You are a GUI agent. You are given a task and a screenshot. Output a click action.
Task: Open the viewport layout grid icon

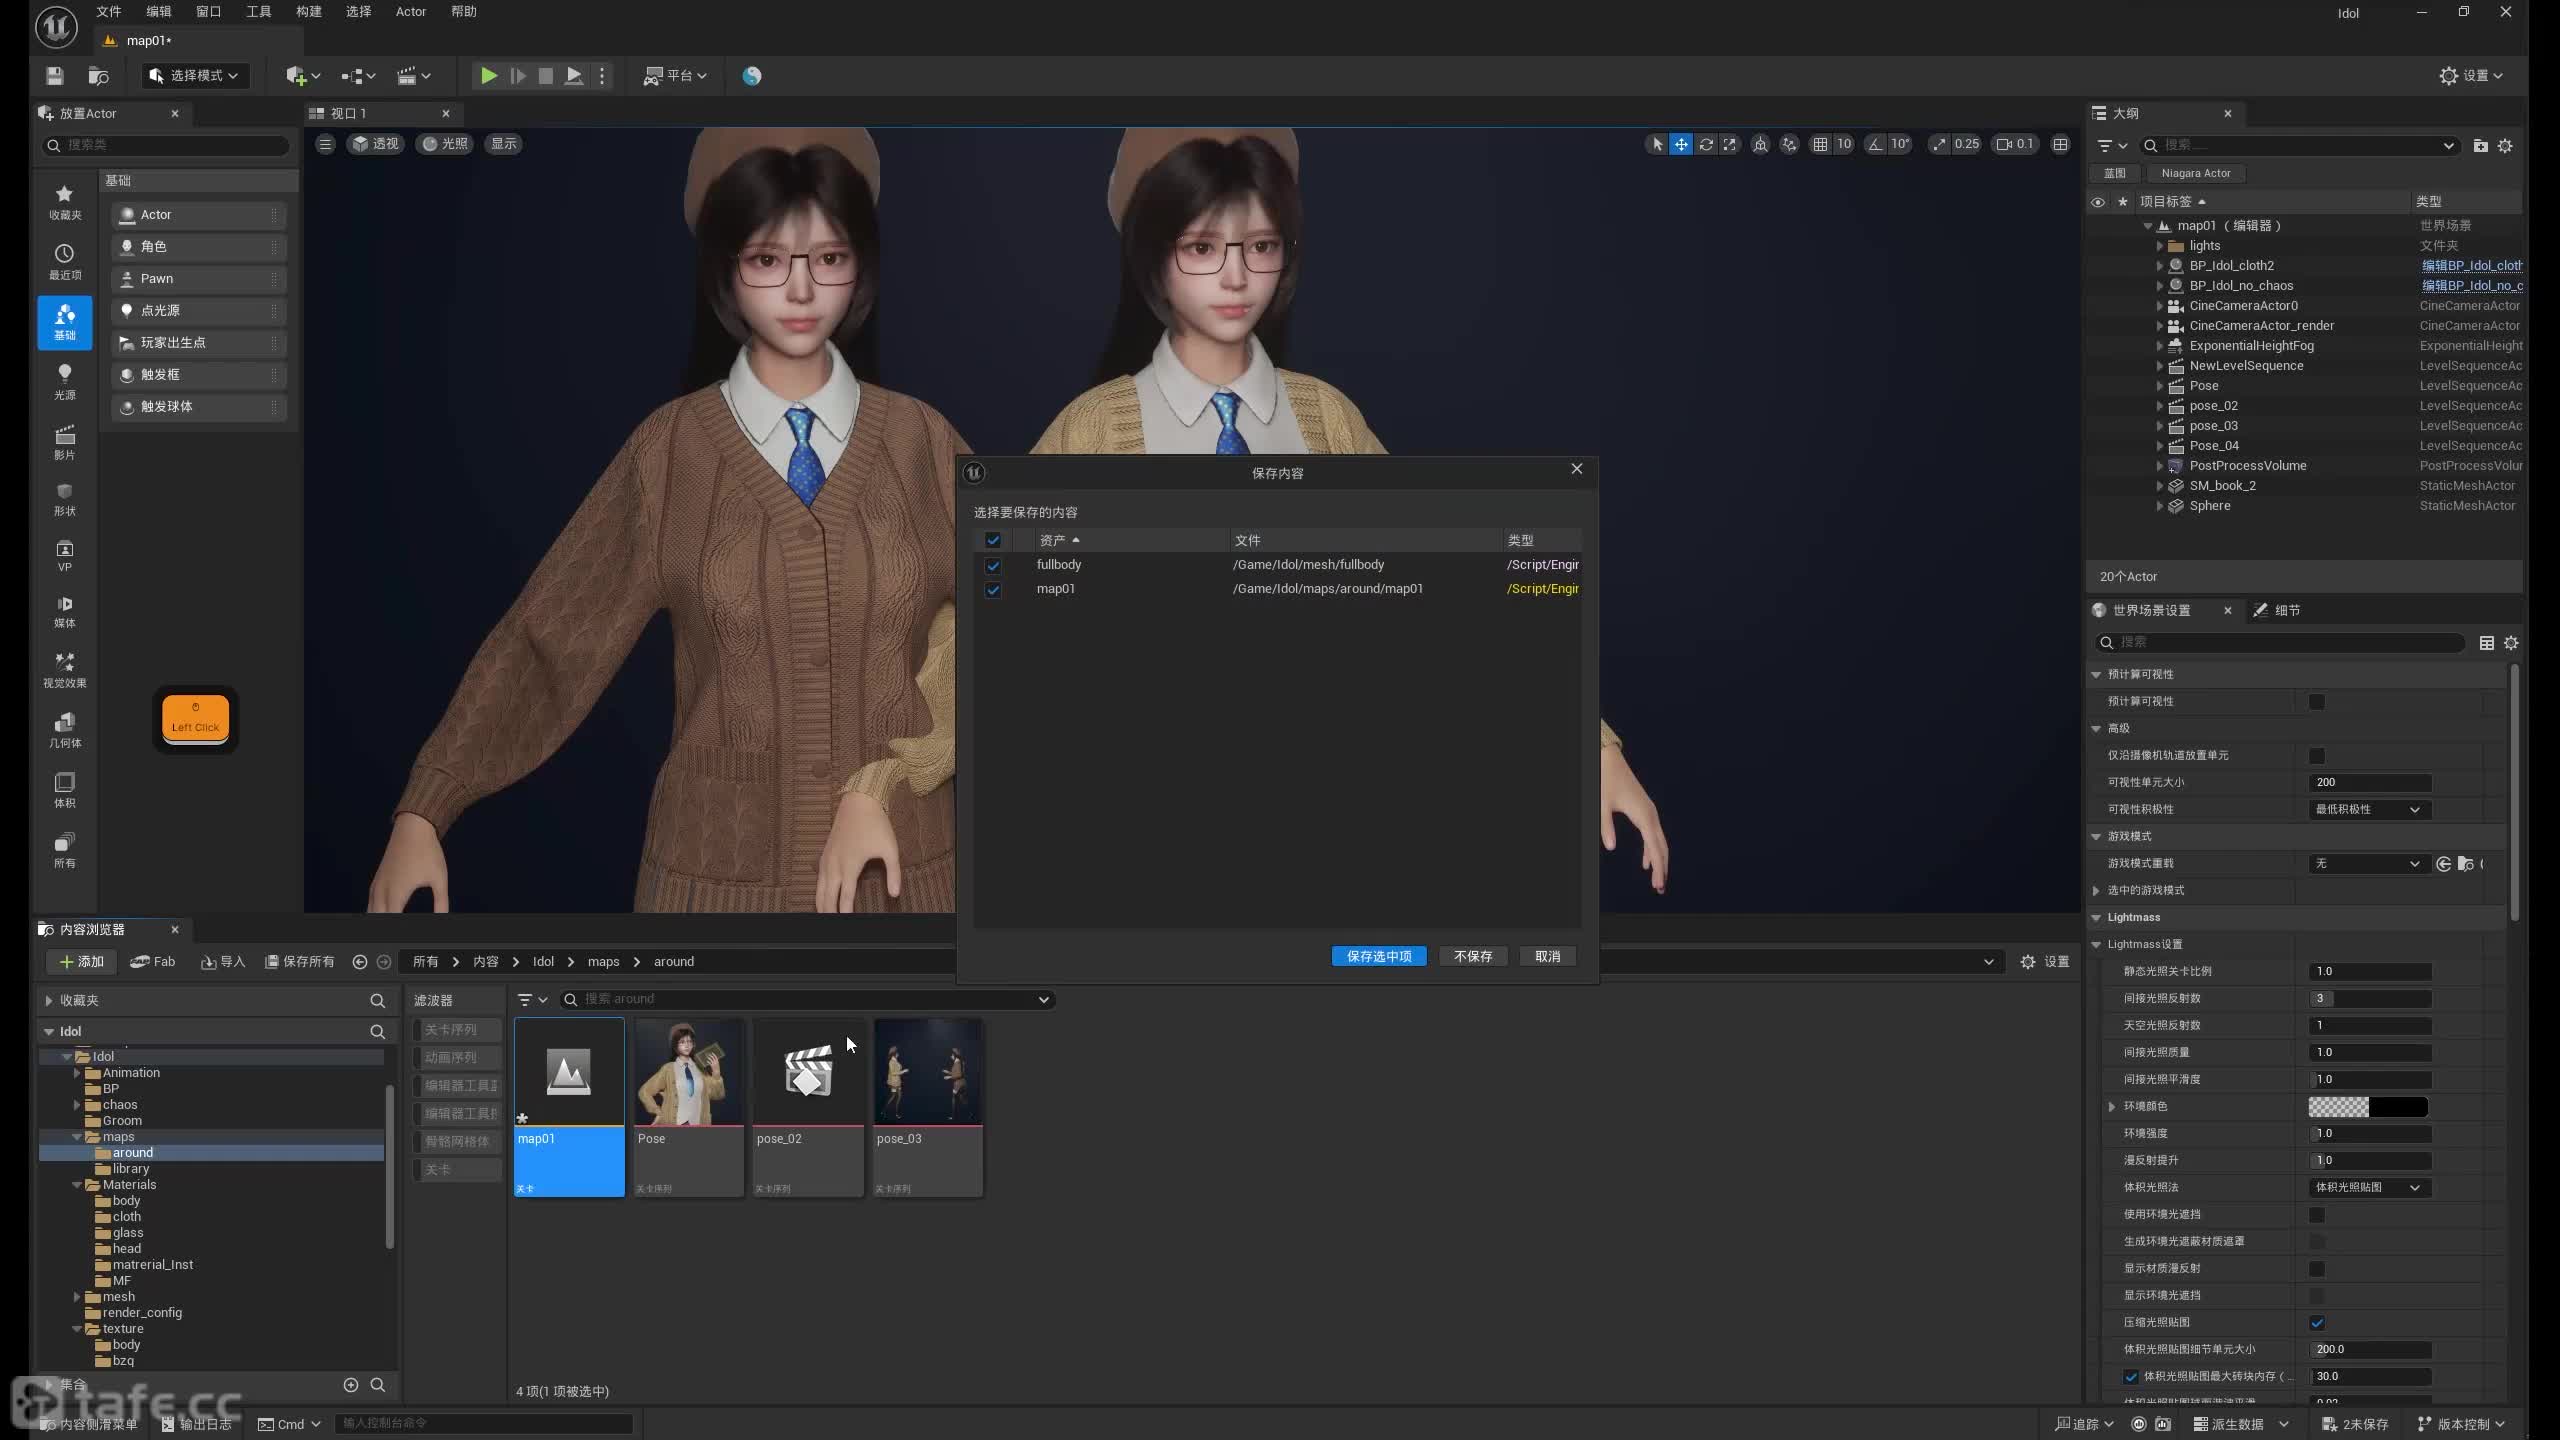(x=2061, y=144)
